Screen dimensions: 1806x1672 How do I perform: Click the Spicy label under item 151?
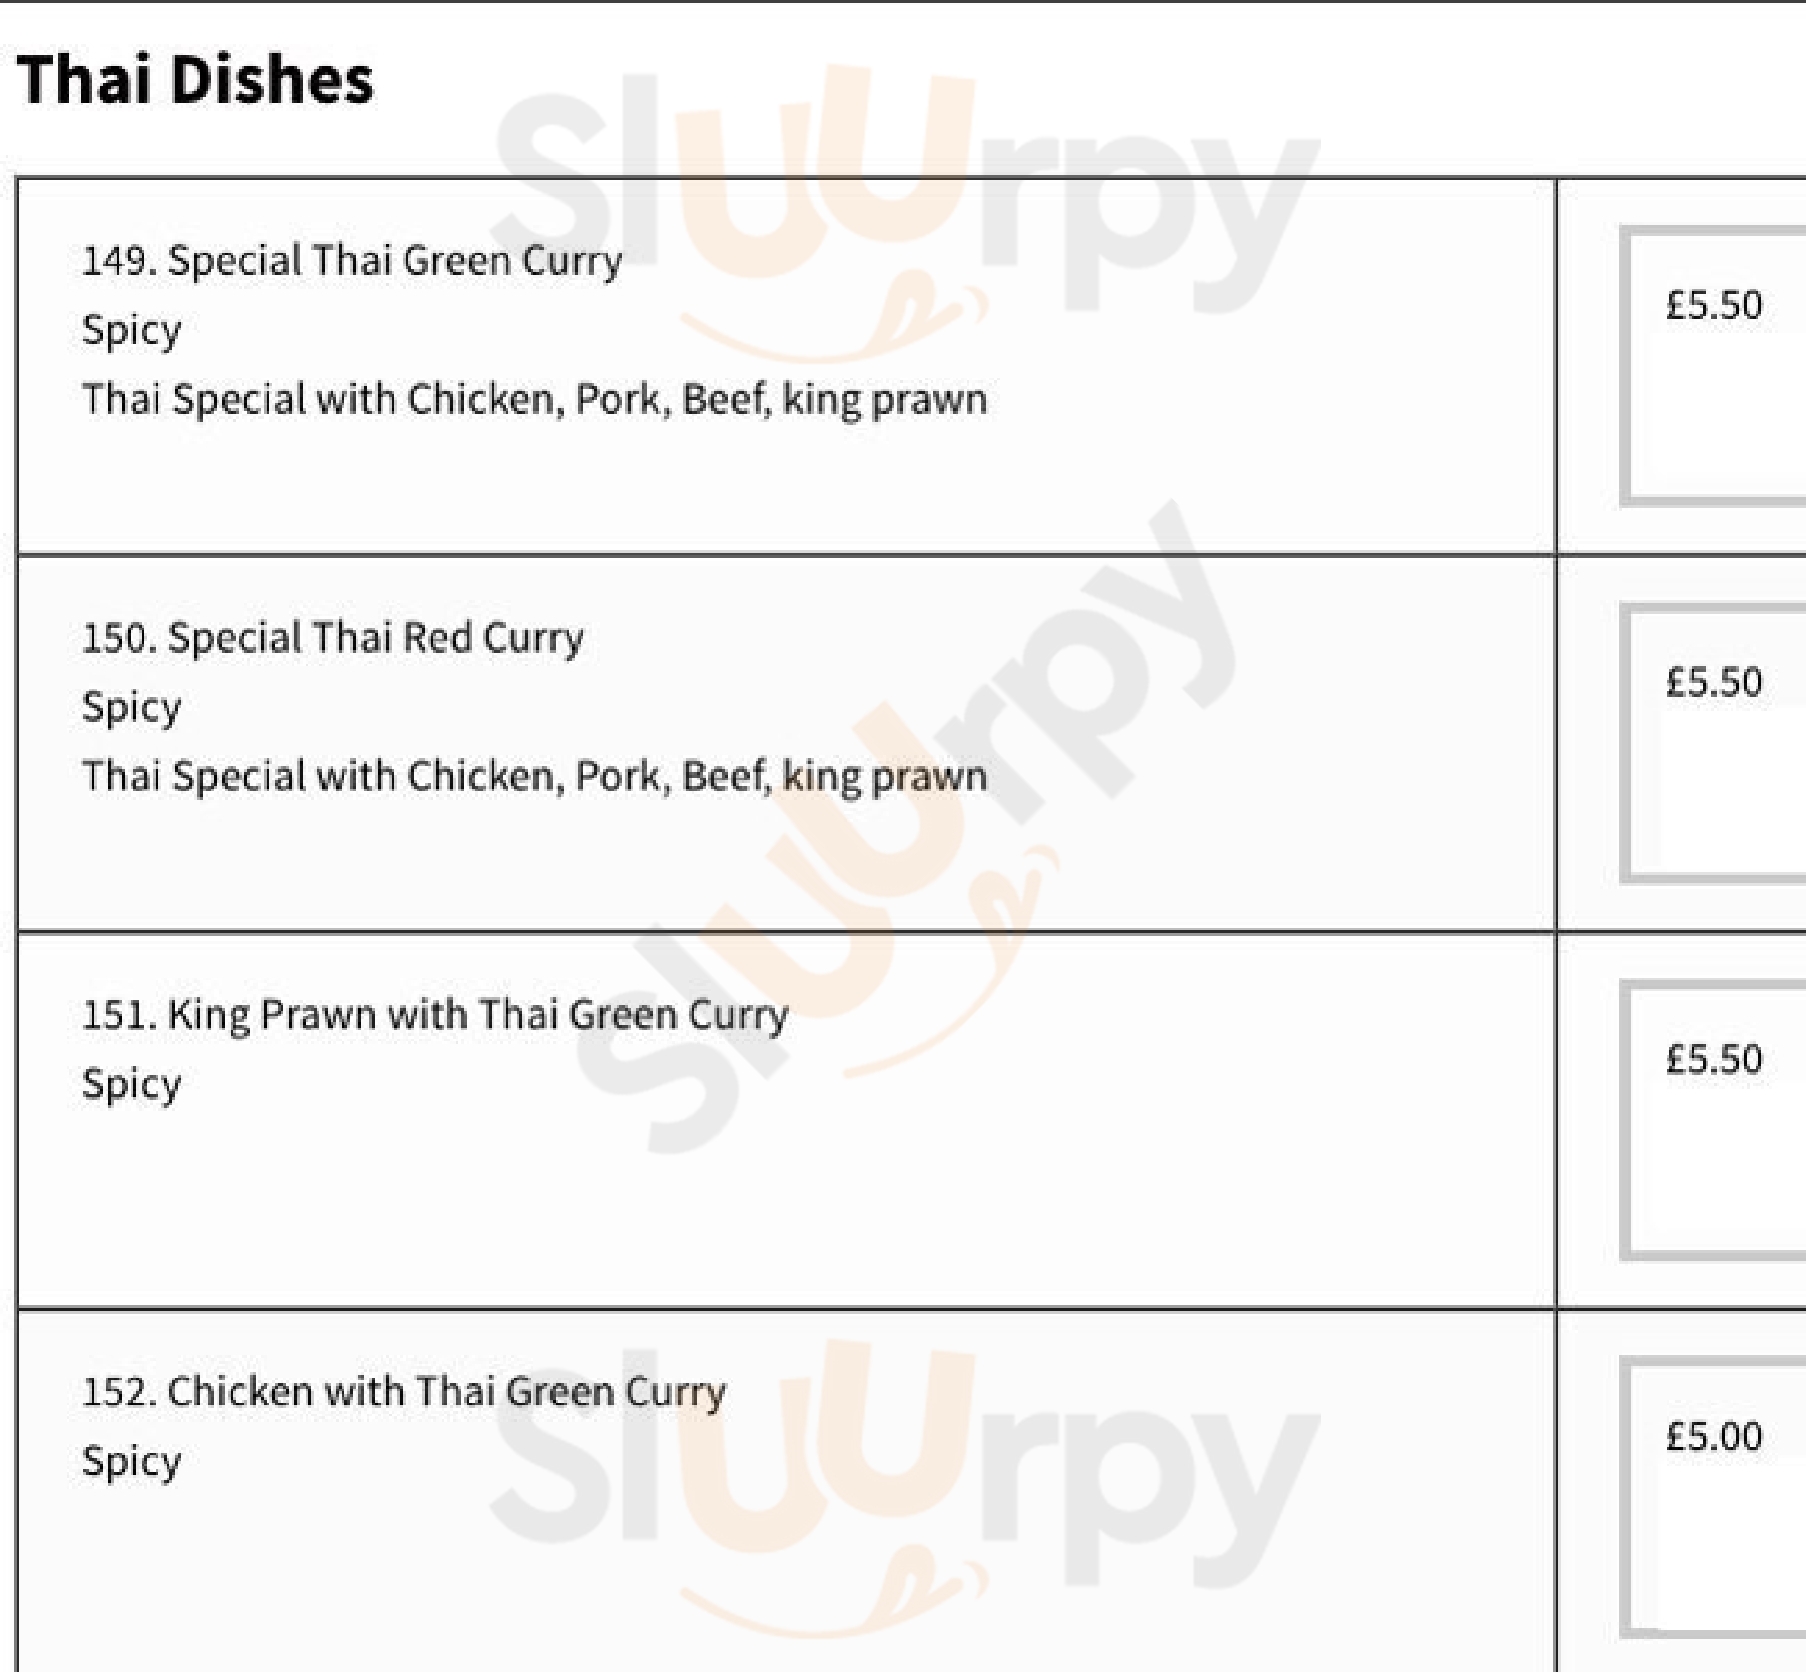(132, 1084)
